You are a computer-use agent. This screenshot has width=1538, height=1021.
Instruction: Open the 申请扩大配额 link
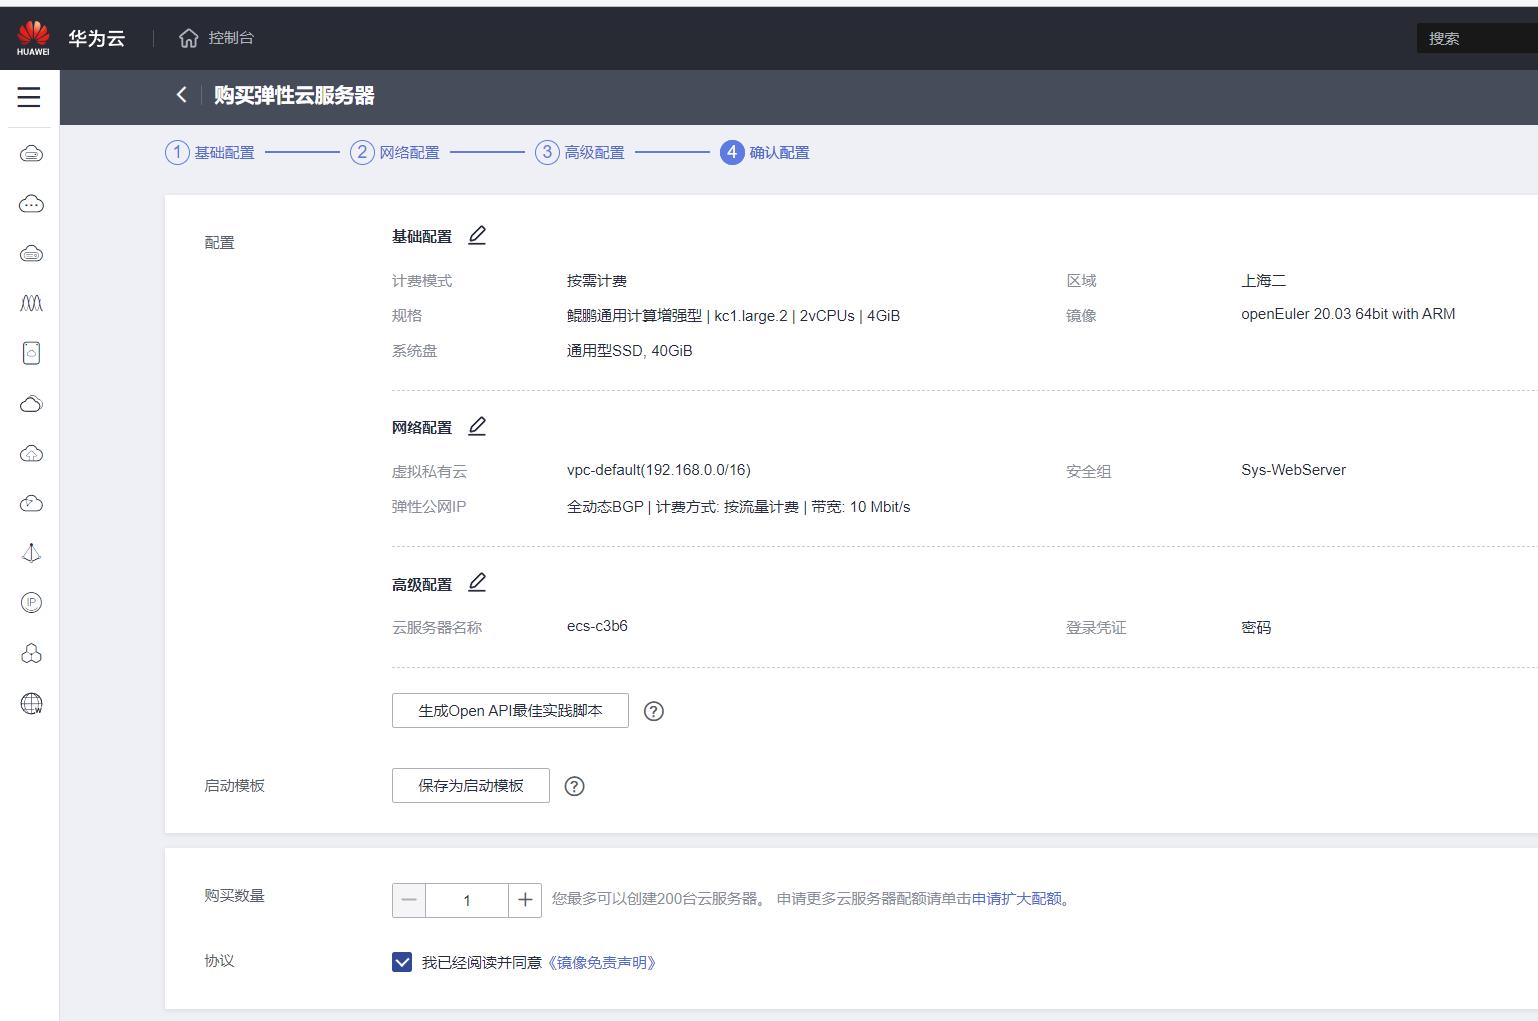tap(1017, 899)
